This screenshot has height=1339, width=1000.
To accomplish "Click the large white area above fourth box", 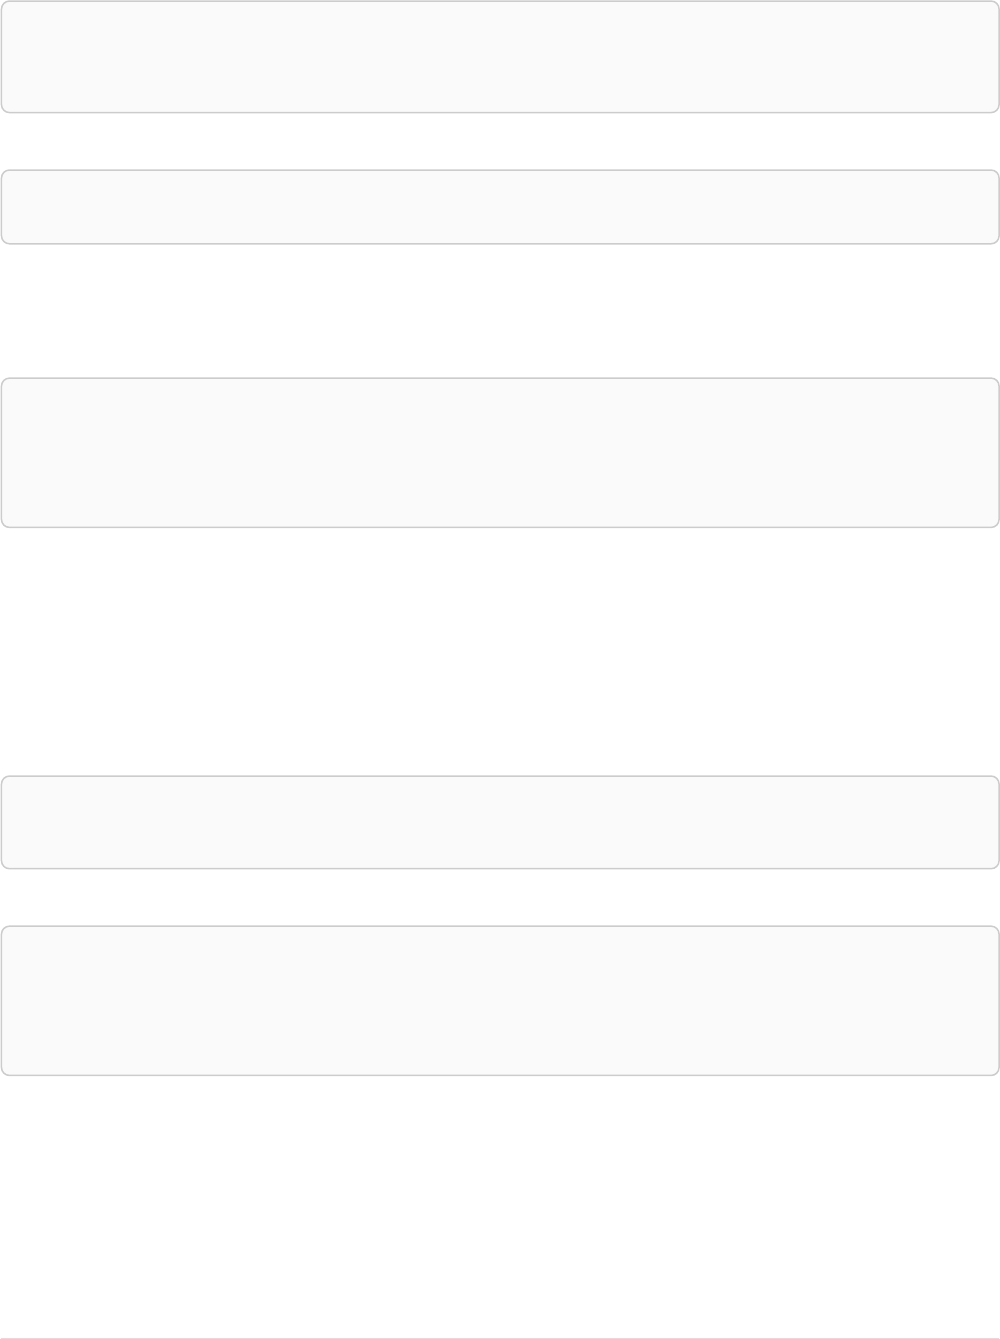I will (x=500, y=651).
